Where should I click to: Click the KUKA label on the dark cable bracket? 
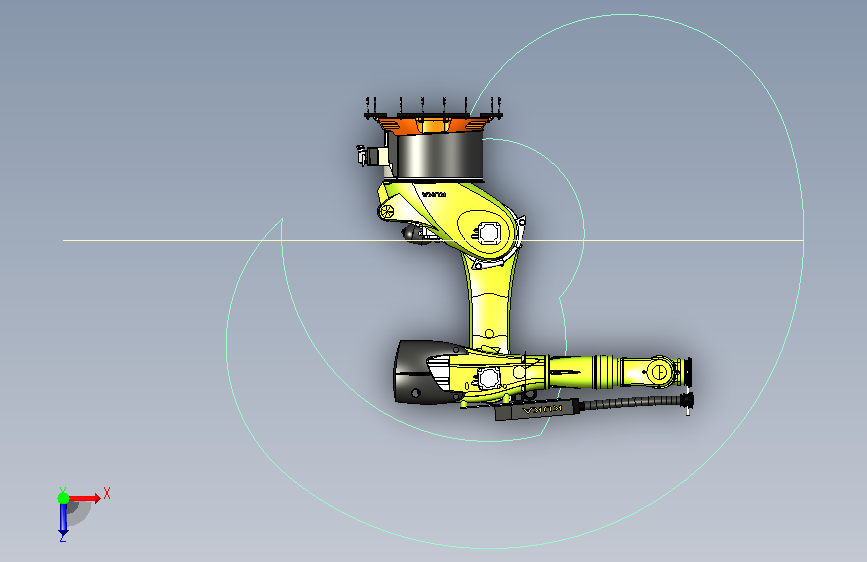pyautogui.click(x=542, y=410)
